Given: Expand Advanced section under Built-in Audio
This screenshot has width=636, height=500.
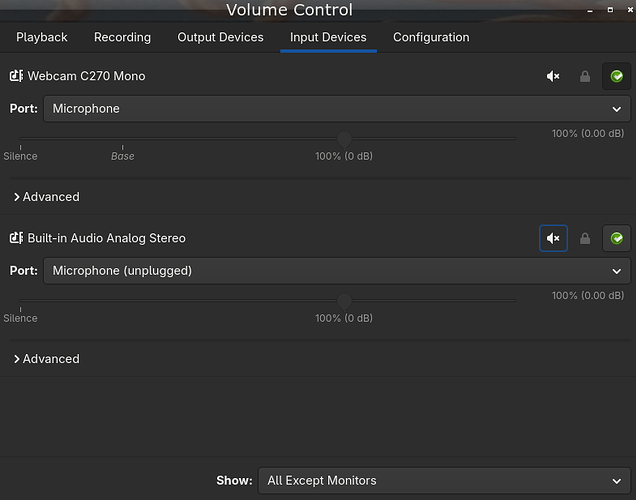Looking at the screenshot, I should [x=46, y=359].
